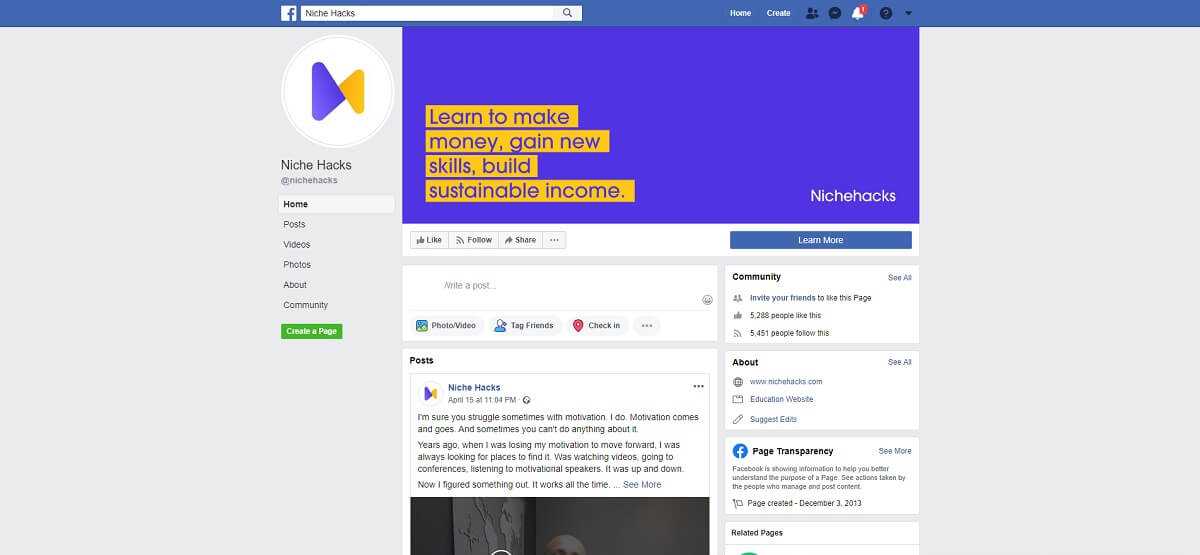This screenshot has width=1200, height=555.
Task: Follow the Niche Hacks page
Action: pyautogui.click(x=473, y=240)
